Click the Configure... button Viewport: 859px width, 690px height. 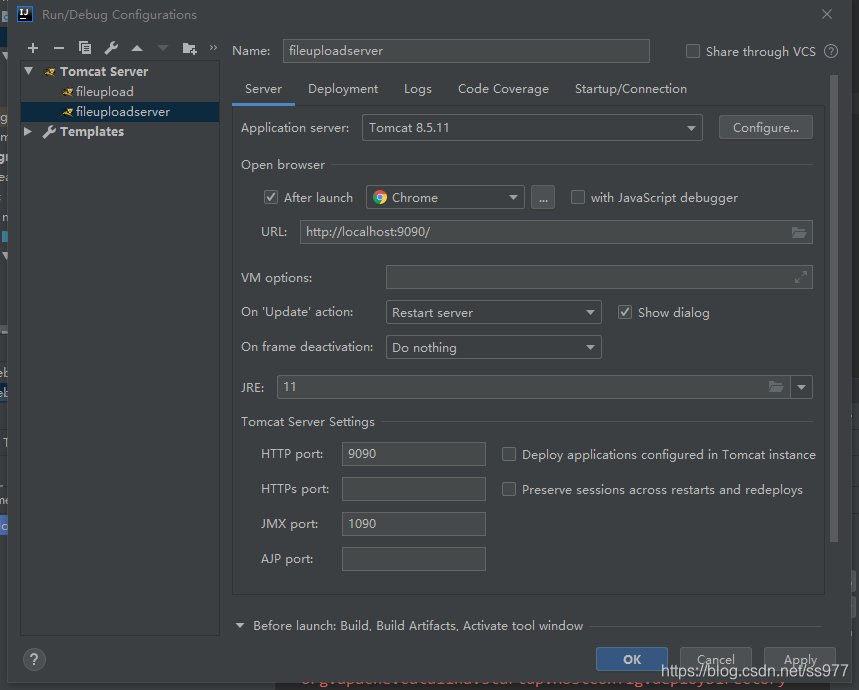pyautogui.click(x=766, y=128)
